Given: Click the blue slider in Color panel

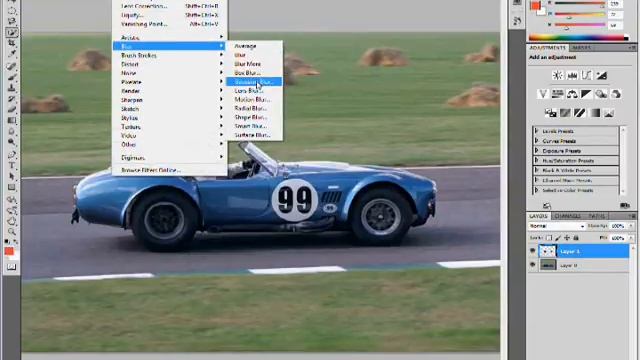Looking at the screenshot, I should click(579, 25).
